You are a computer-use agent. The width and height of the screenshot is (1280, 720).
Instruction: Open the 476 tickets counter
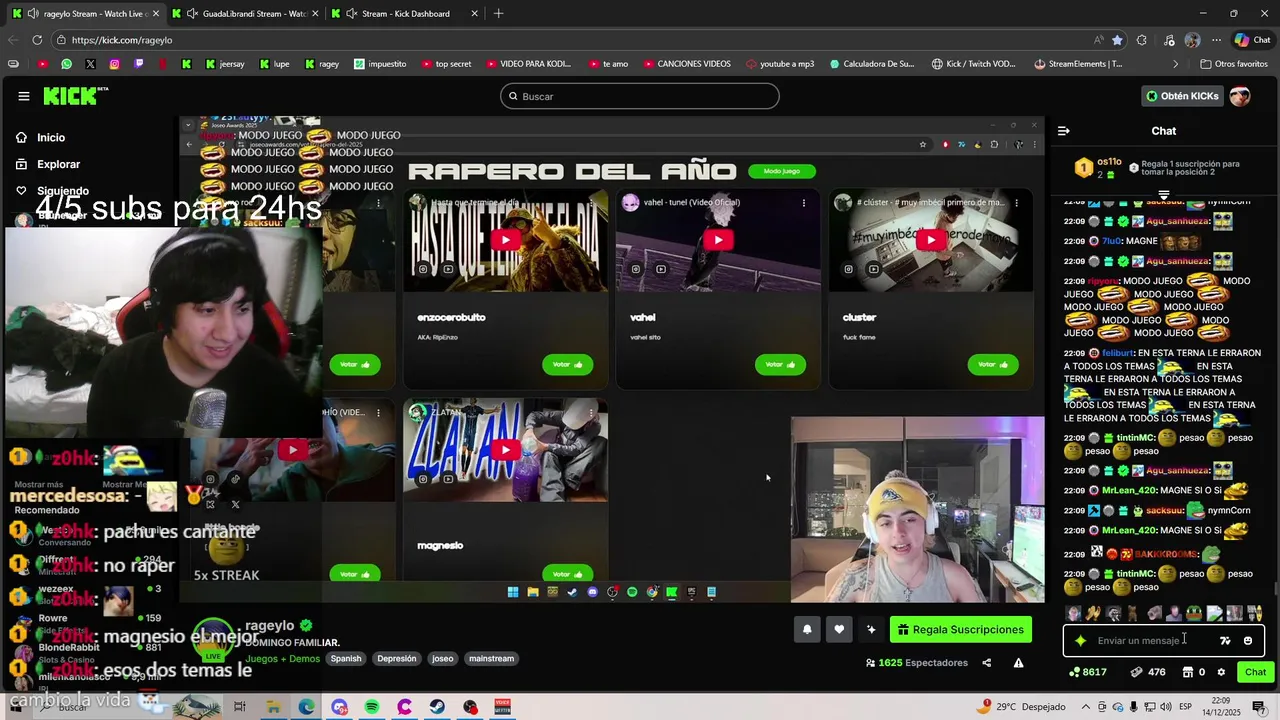[1148, 672]
